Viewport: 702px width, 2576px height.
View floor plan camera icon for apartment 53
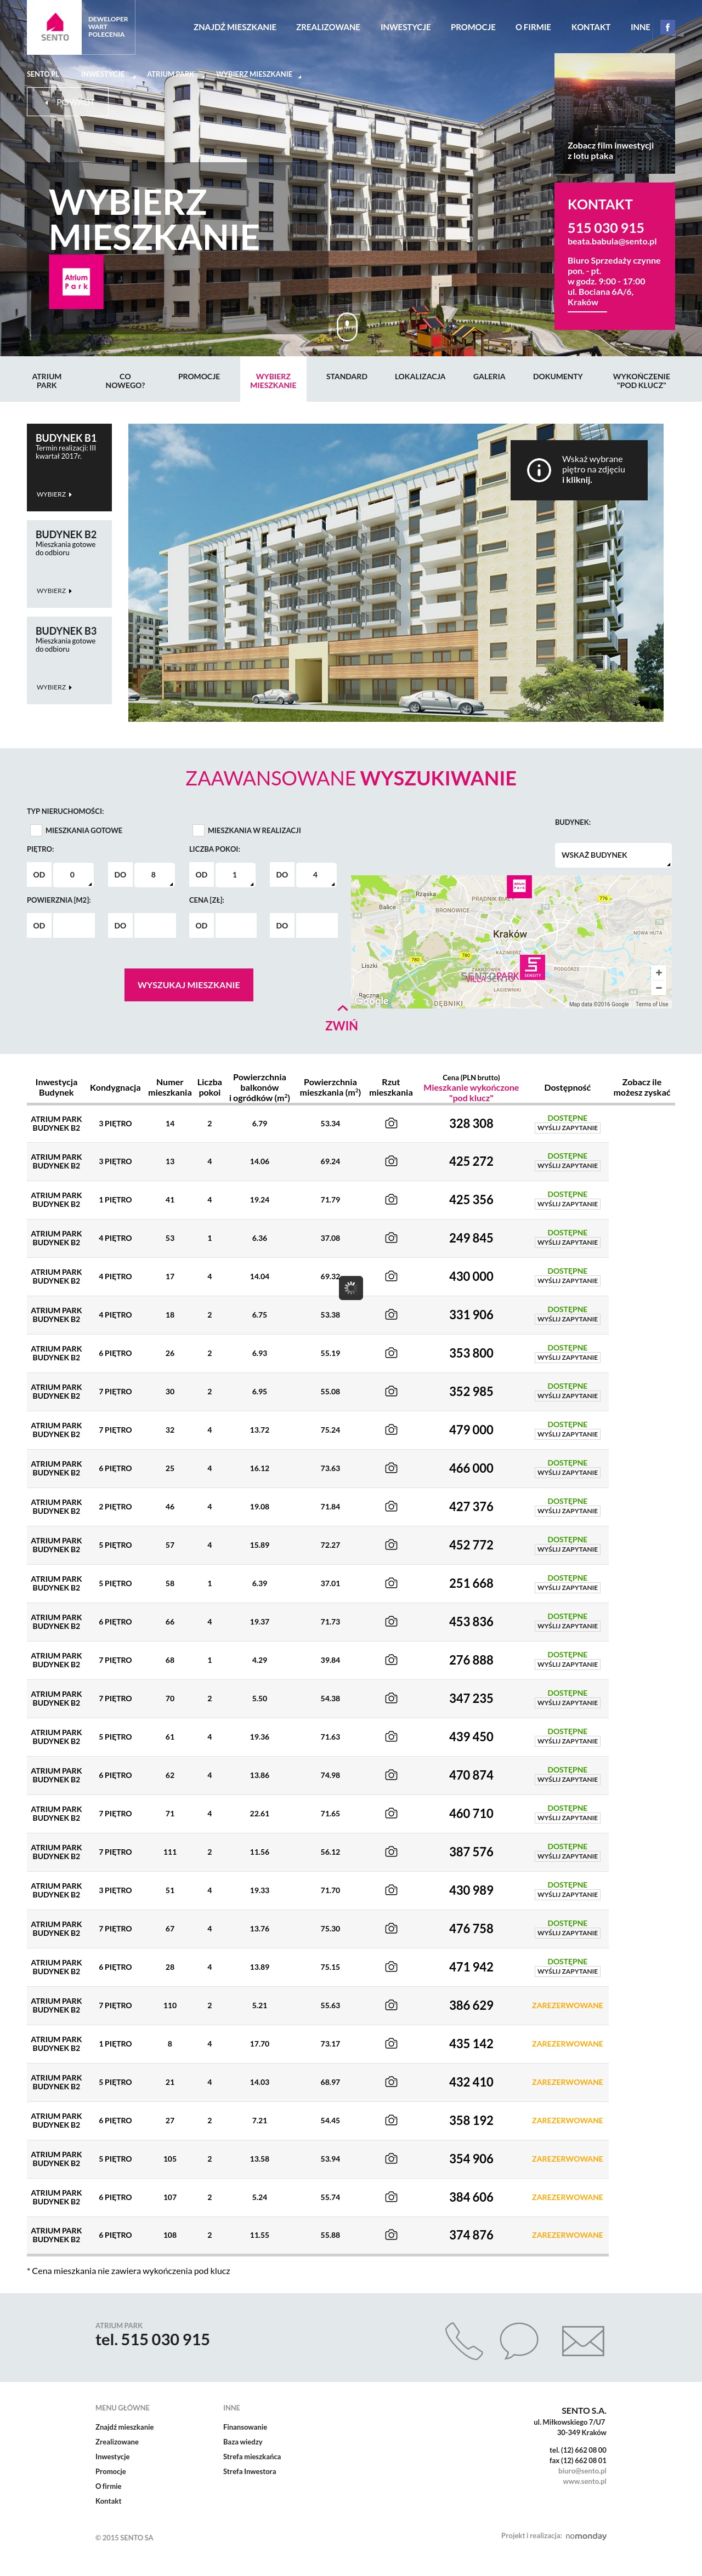pyautogui.click(x=391, y=1238)
